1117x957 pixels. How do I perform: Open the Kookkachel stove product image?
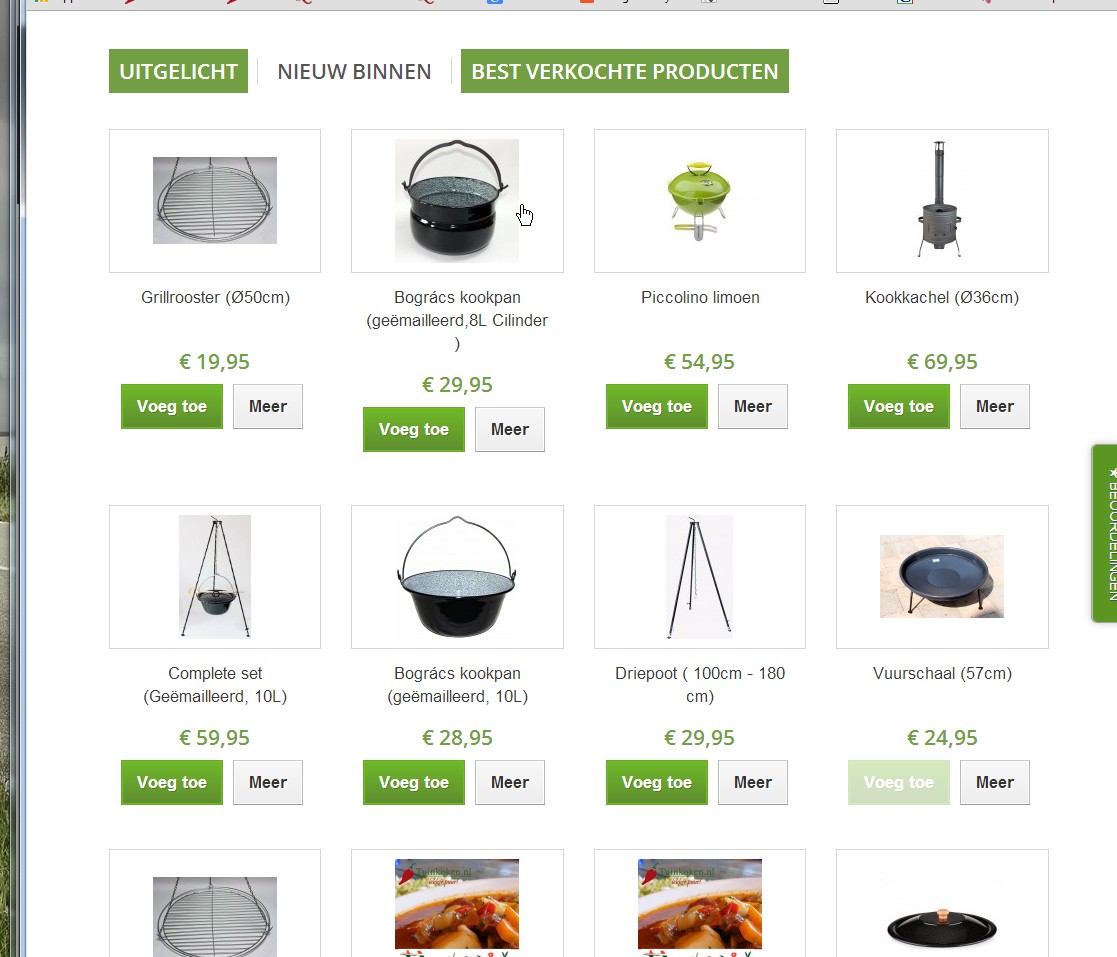[x=942, y=200]
